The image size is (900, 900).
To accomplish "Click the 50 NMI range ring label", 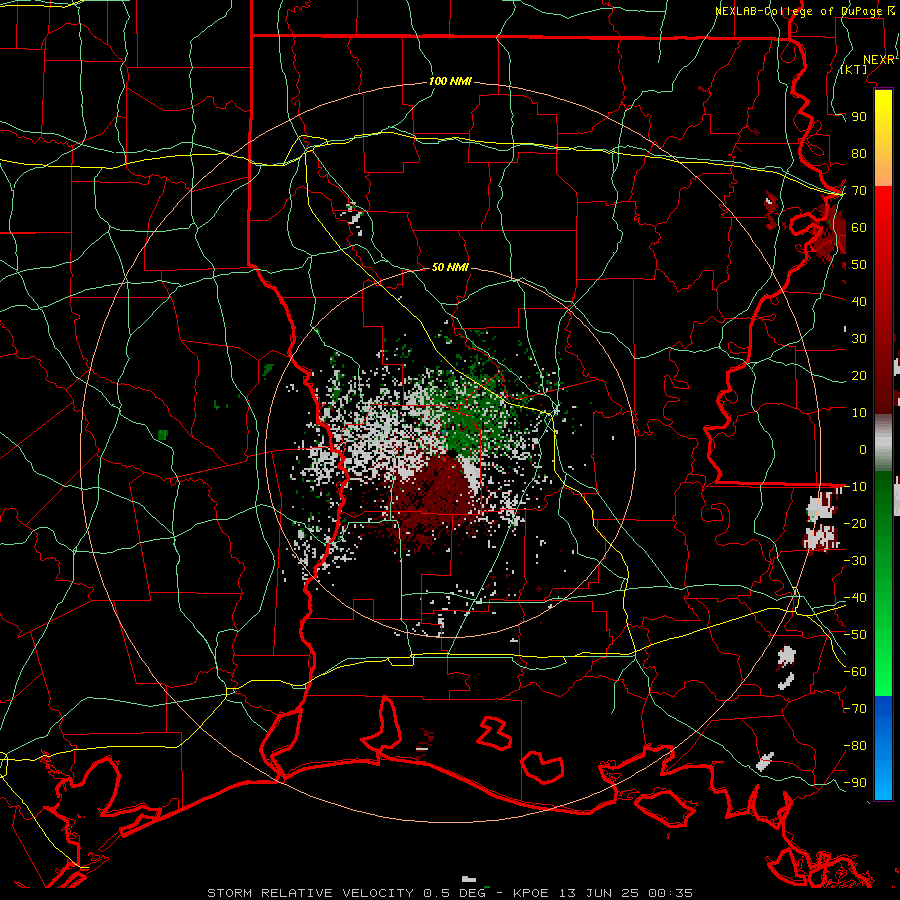I will click(450, 267).
